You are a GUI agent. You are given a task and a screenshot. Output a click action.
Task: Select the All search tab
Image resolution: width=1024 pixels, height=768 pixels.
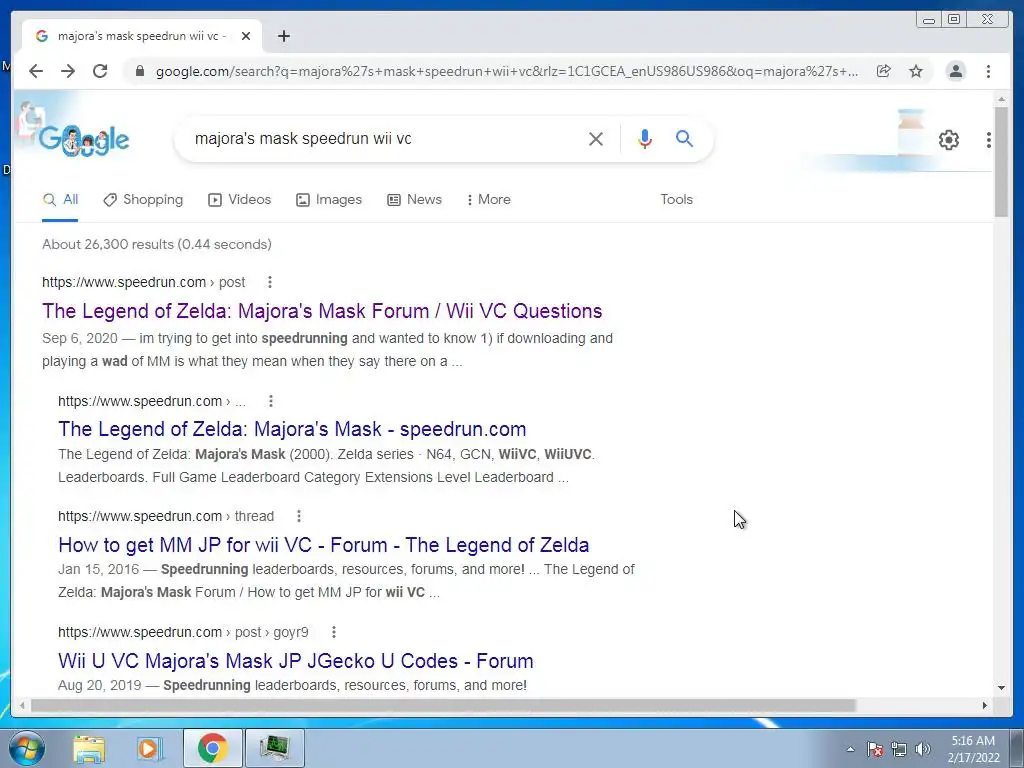pos(60,200)
